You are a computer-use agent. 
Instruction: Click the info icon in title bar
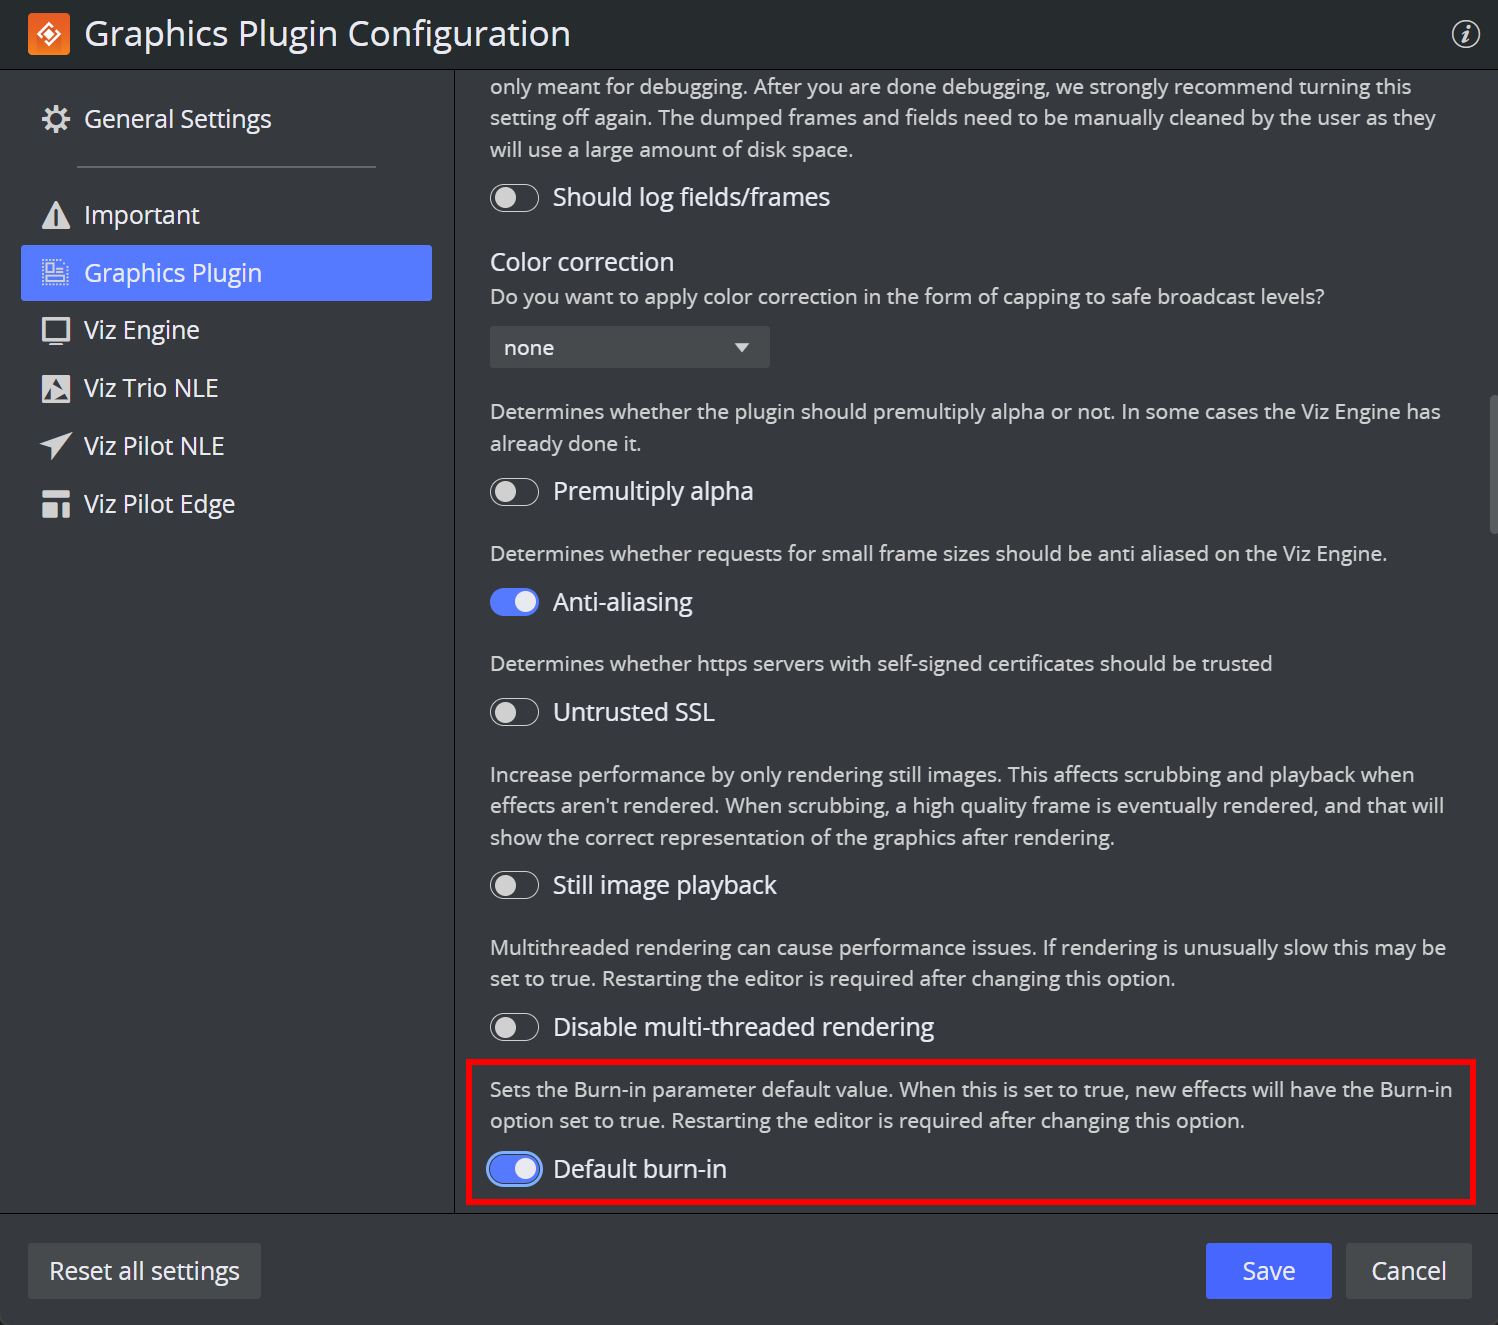pyautogui.click(x=1465, y=34)
